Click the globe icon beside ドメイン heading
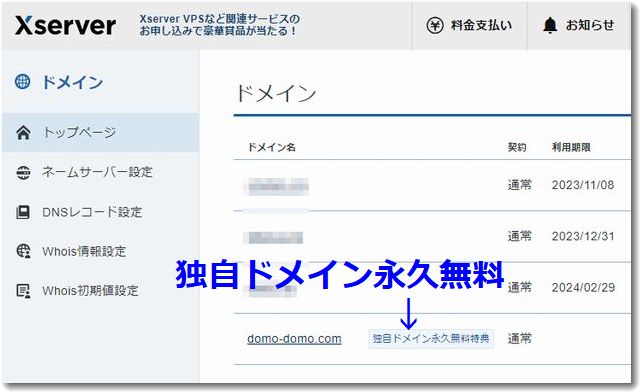Screen dimensions: 640x392 [x=22, y=82]
